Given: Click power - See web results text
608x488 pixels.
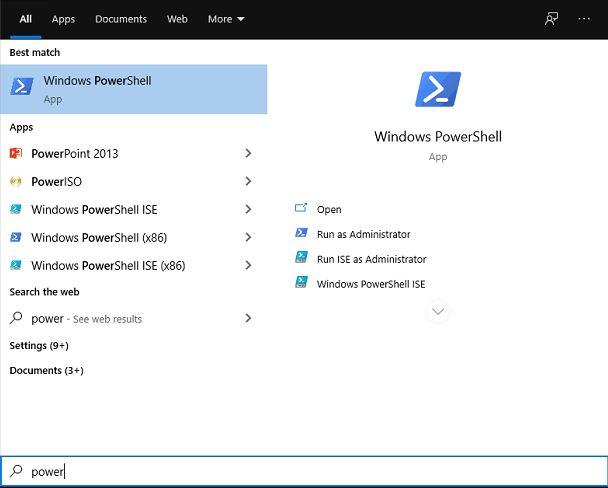Looking at the screenshot, I should 86,319.
